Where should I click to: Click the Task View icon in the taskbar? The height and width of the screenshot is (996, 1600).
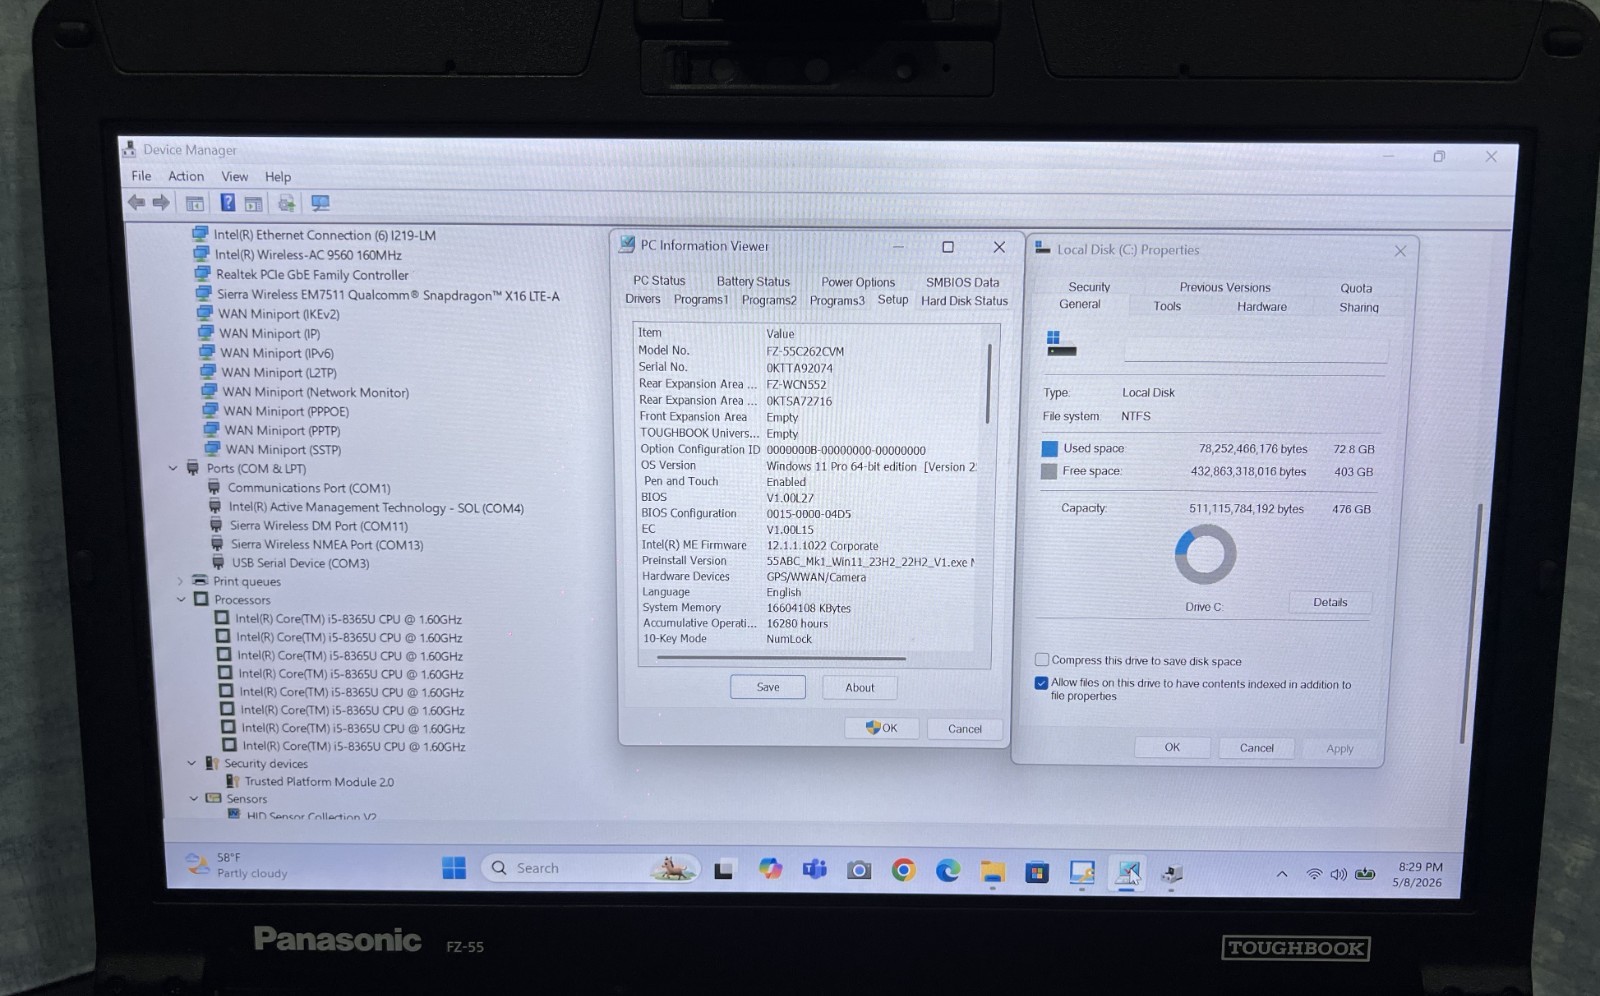(x=724, y=870)
